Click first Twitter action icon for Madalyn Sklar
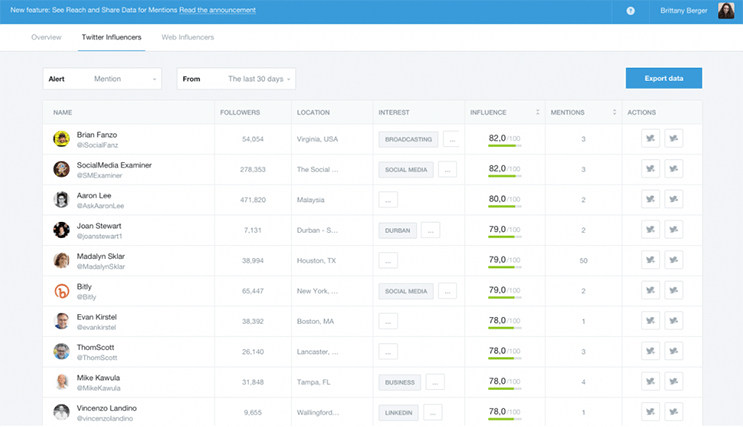The height and width of the screenshot is (427, 743). click(x=650, y=260)
